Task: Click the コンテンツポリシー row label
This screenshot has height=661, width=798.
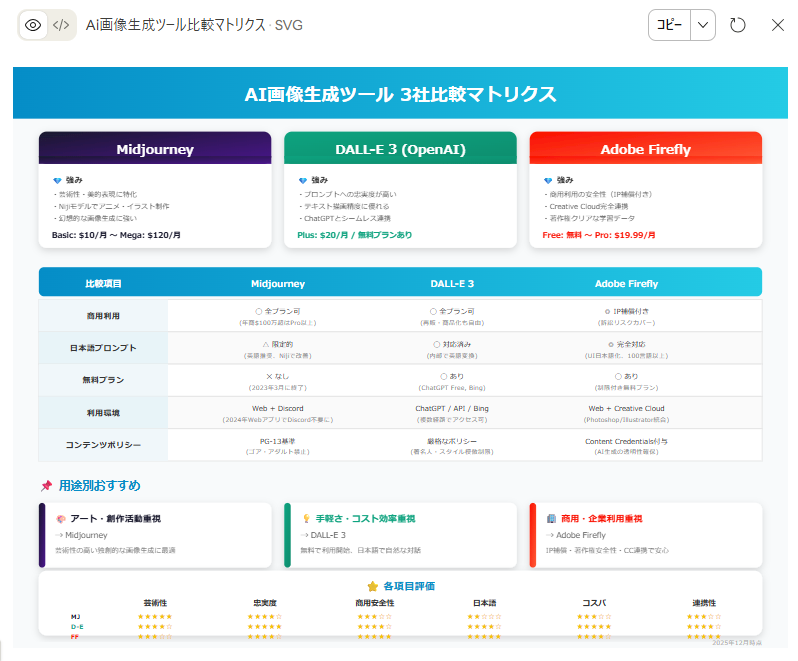Action: pyautogui.click(x=103, y=444)
